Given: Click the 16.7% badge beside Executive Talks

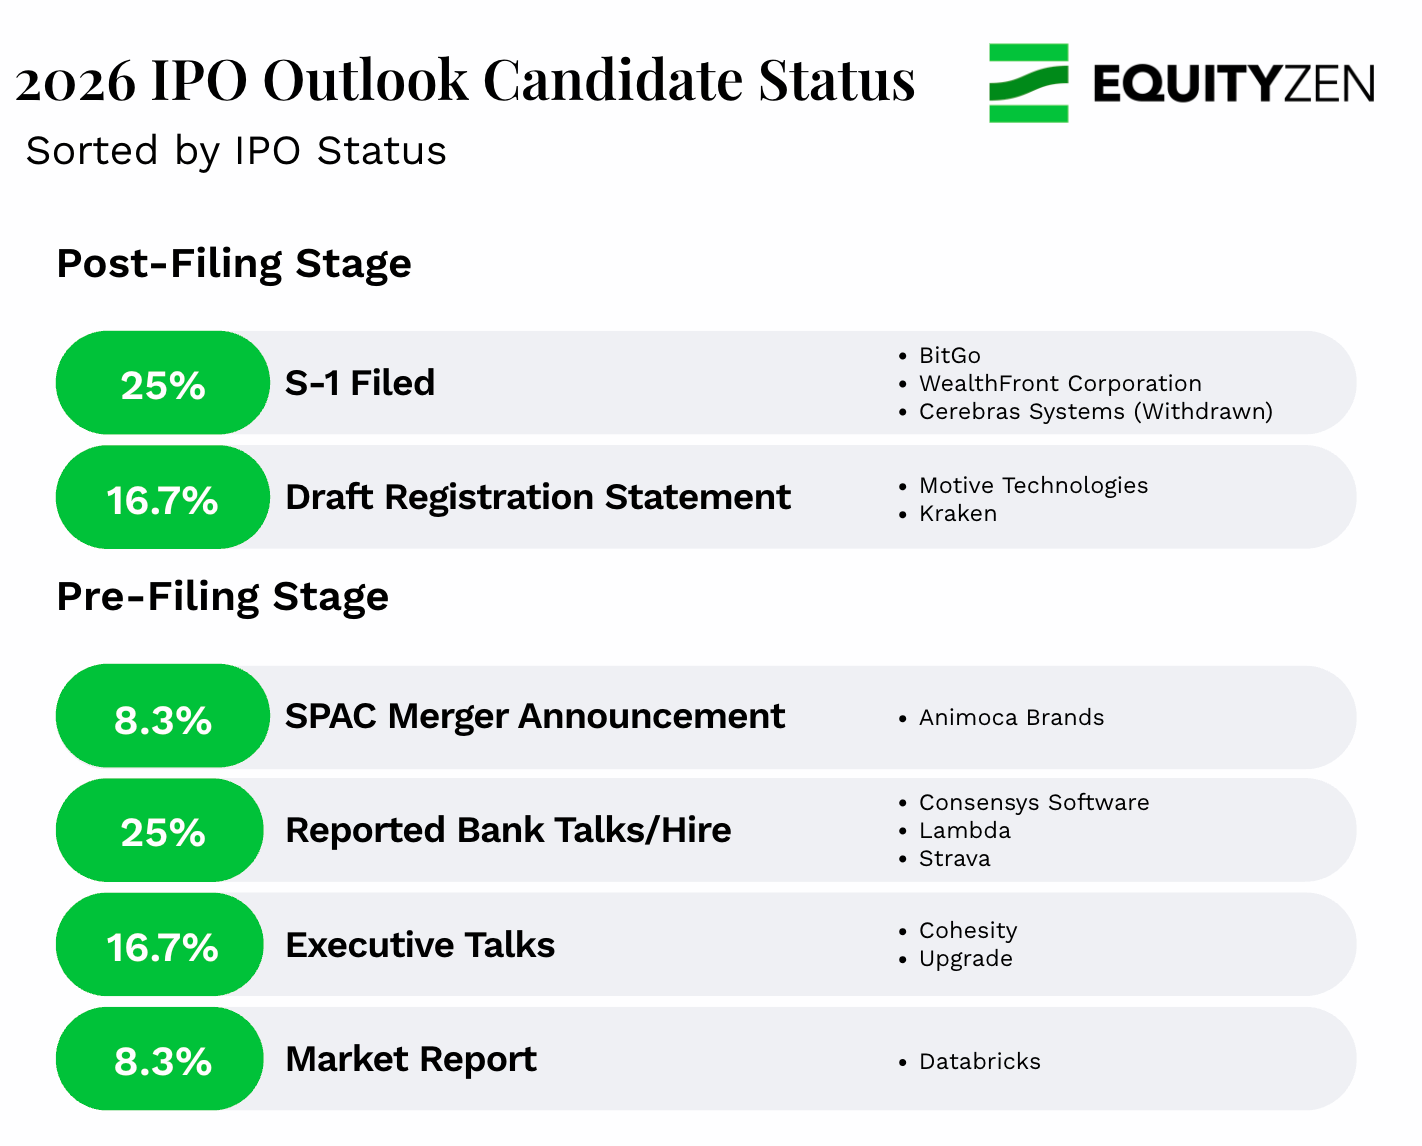Looking at the screenshot, I should pyautogui.click(x=162, y=946).
